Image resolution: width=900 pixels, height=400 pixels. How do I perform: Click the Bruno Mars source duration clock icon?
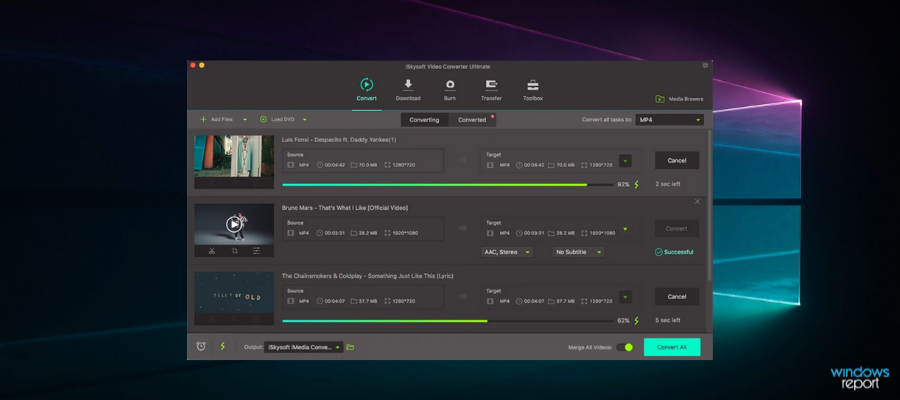(x=320, y=233)
